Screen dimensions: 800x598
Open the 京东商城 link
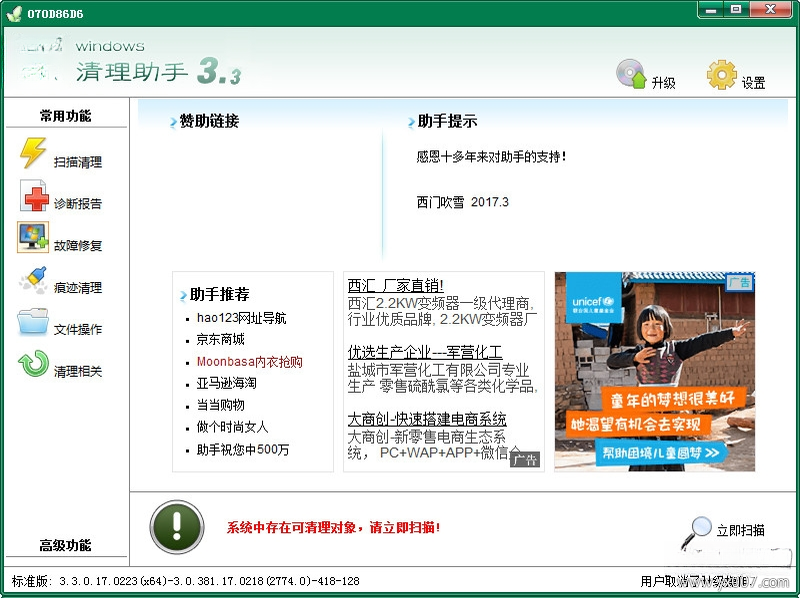[220, 339]
